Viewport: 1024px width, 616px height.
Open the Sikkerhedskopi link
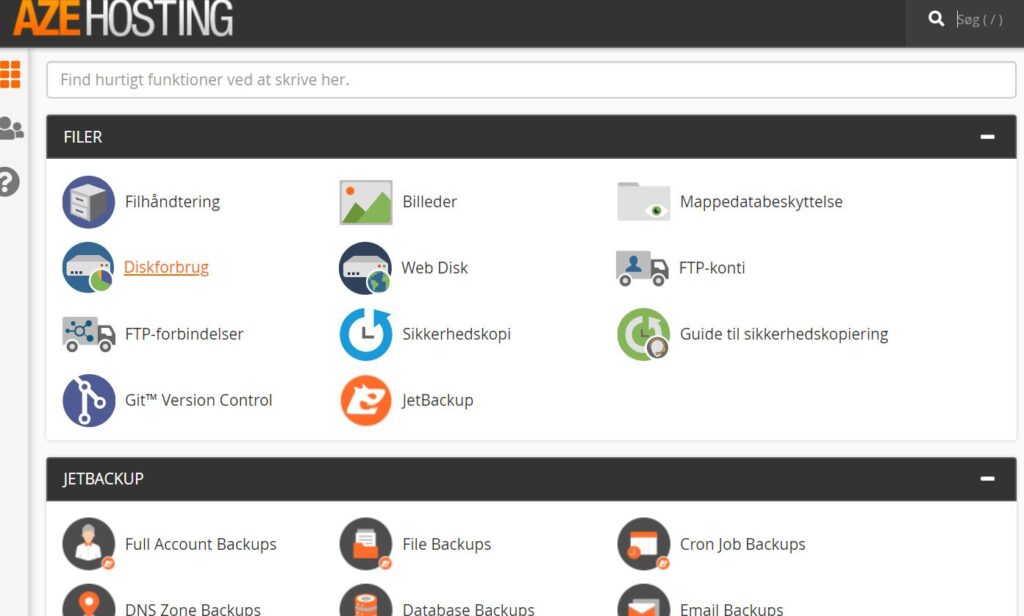(456, 334)
